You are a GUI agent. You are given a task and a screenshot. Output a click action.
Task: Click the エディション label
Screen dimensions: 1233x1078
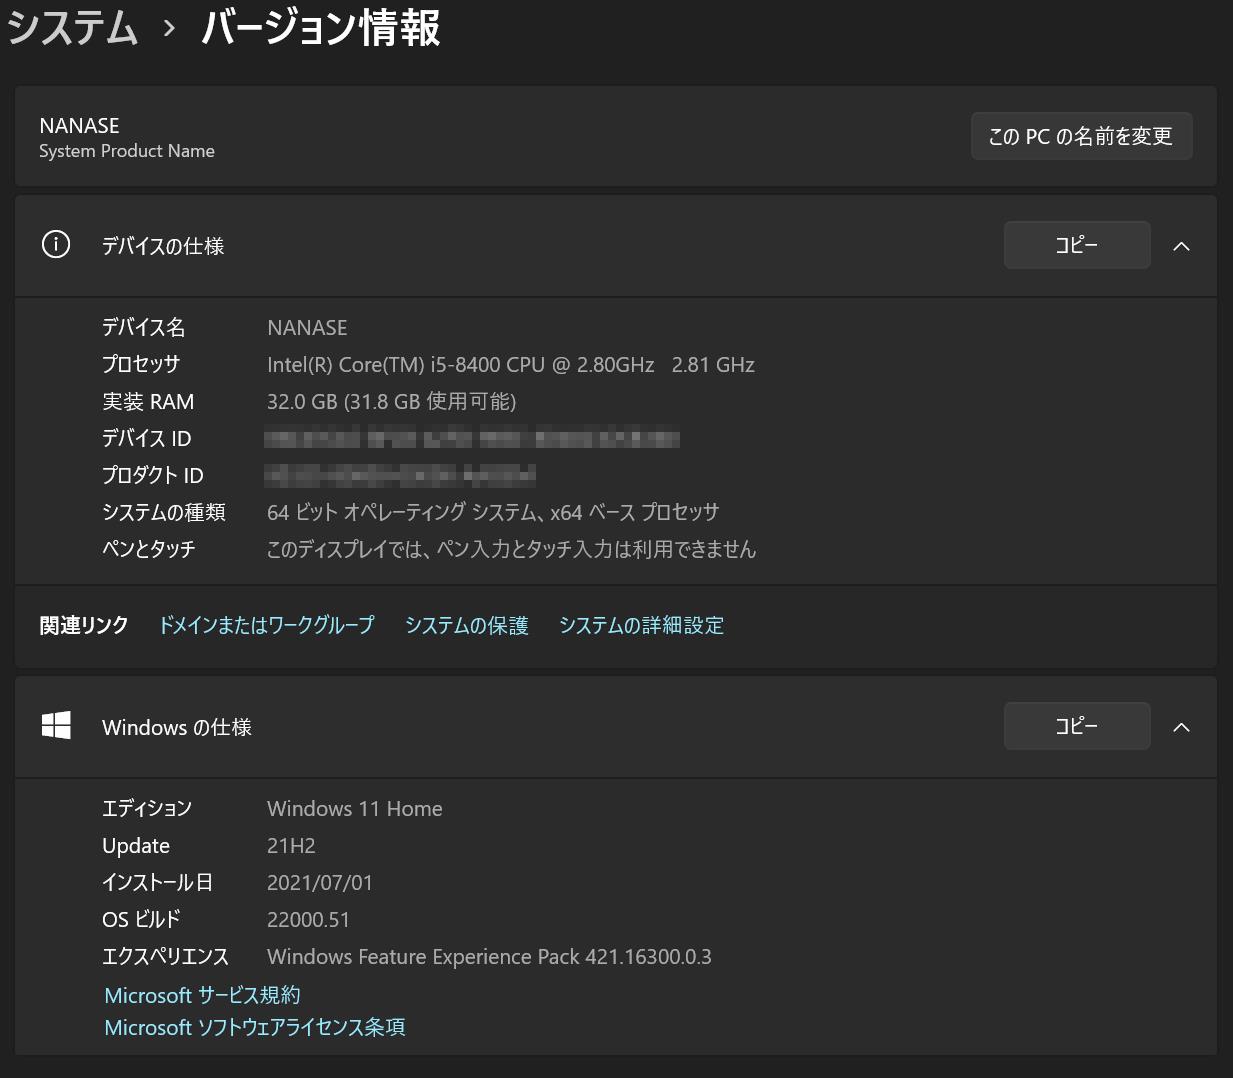(147, 808)
